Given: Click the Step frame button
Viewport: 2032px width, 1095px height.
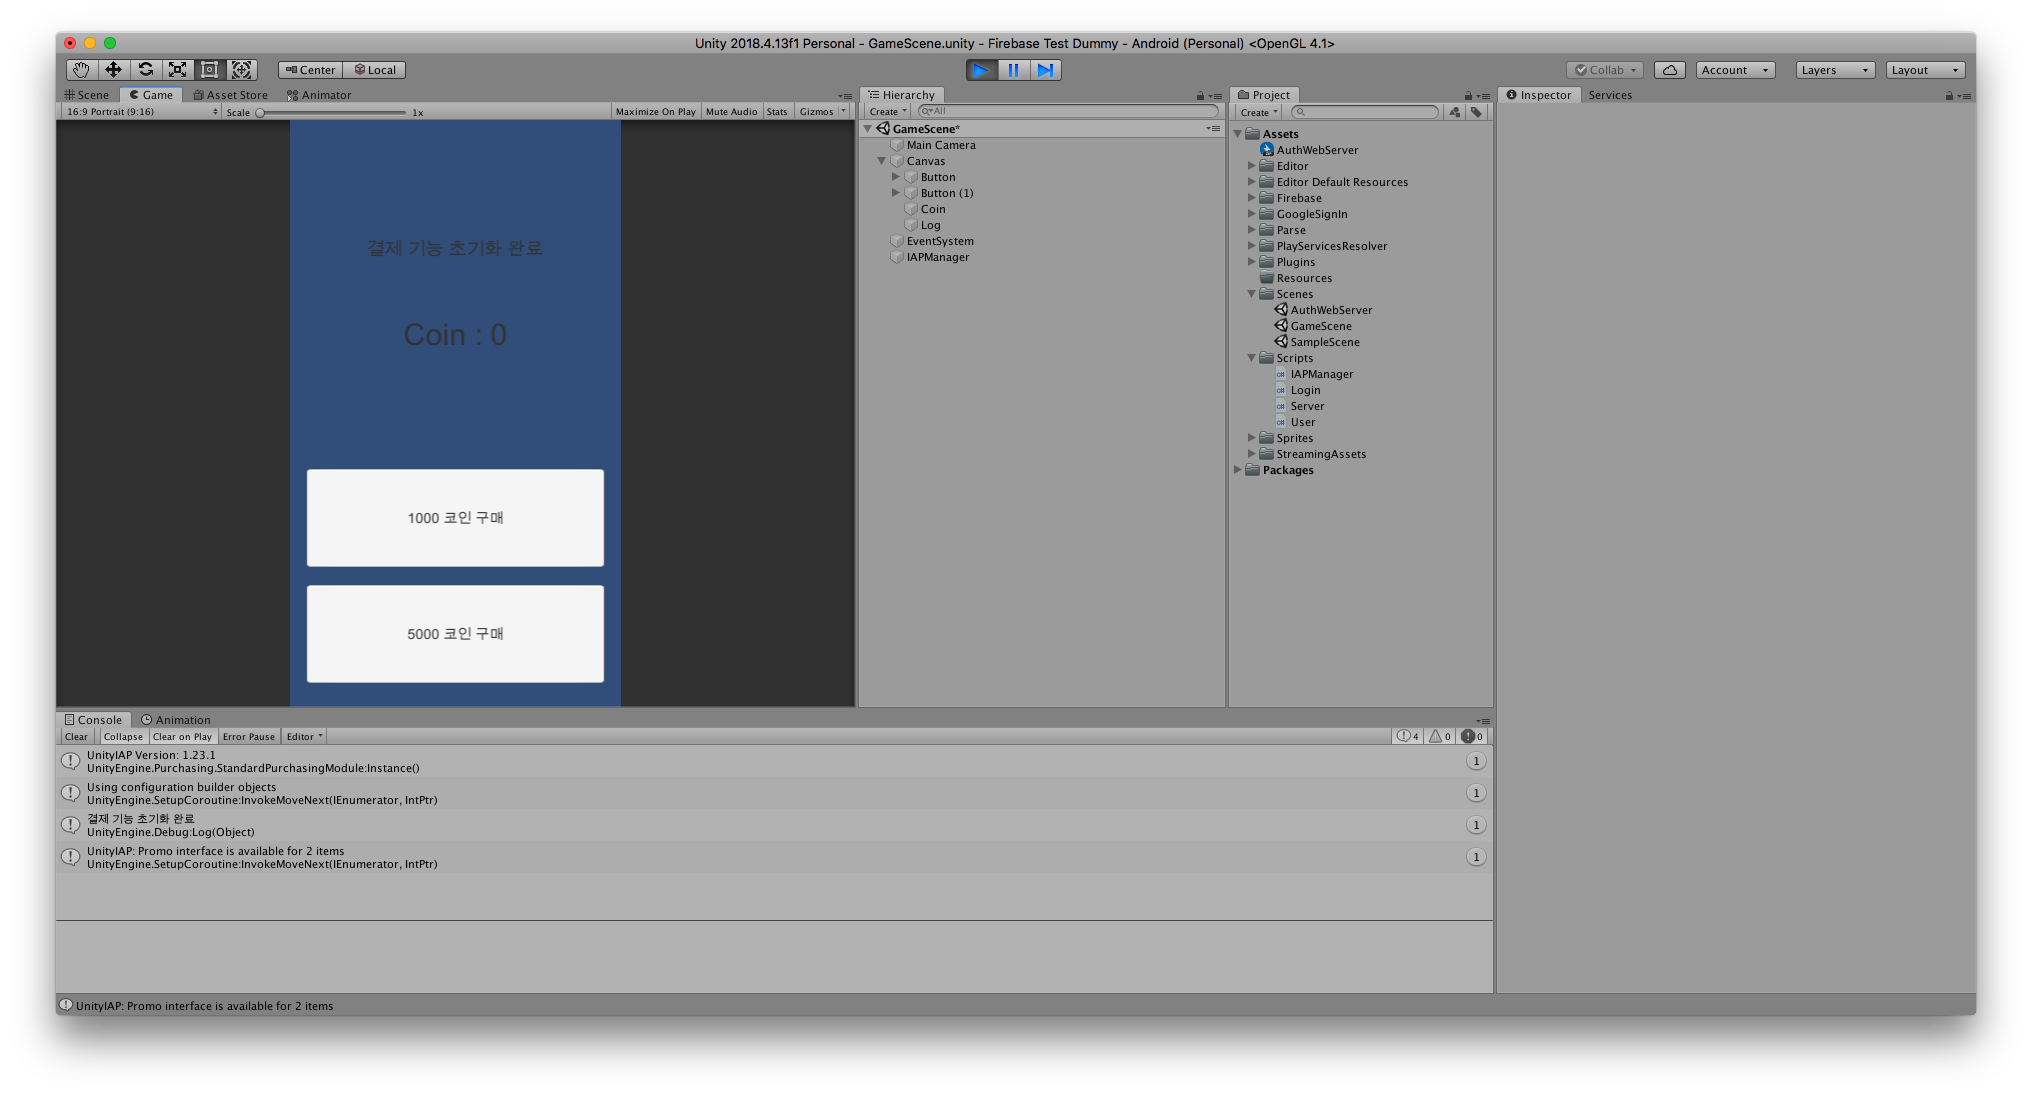Looking at the screenshot, I should 1045,70.
